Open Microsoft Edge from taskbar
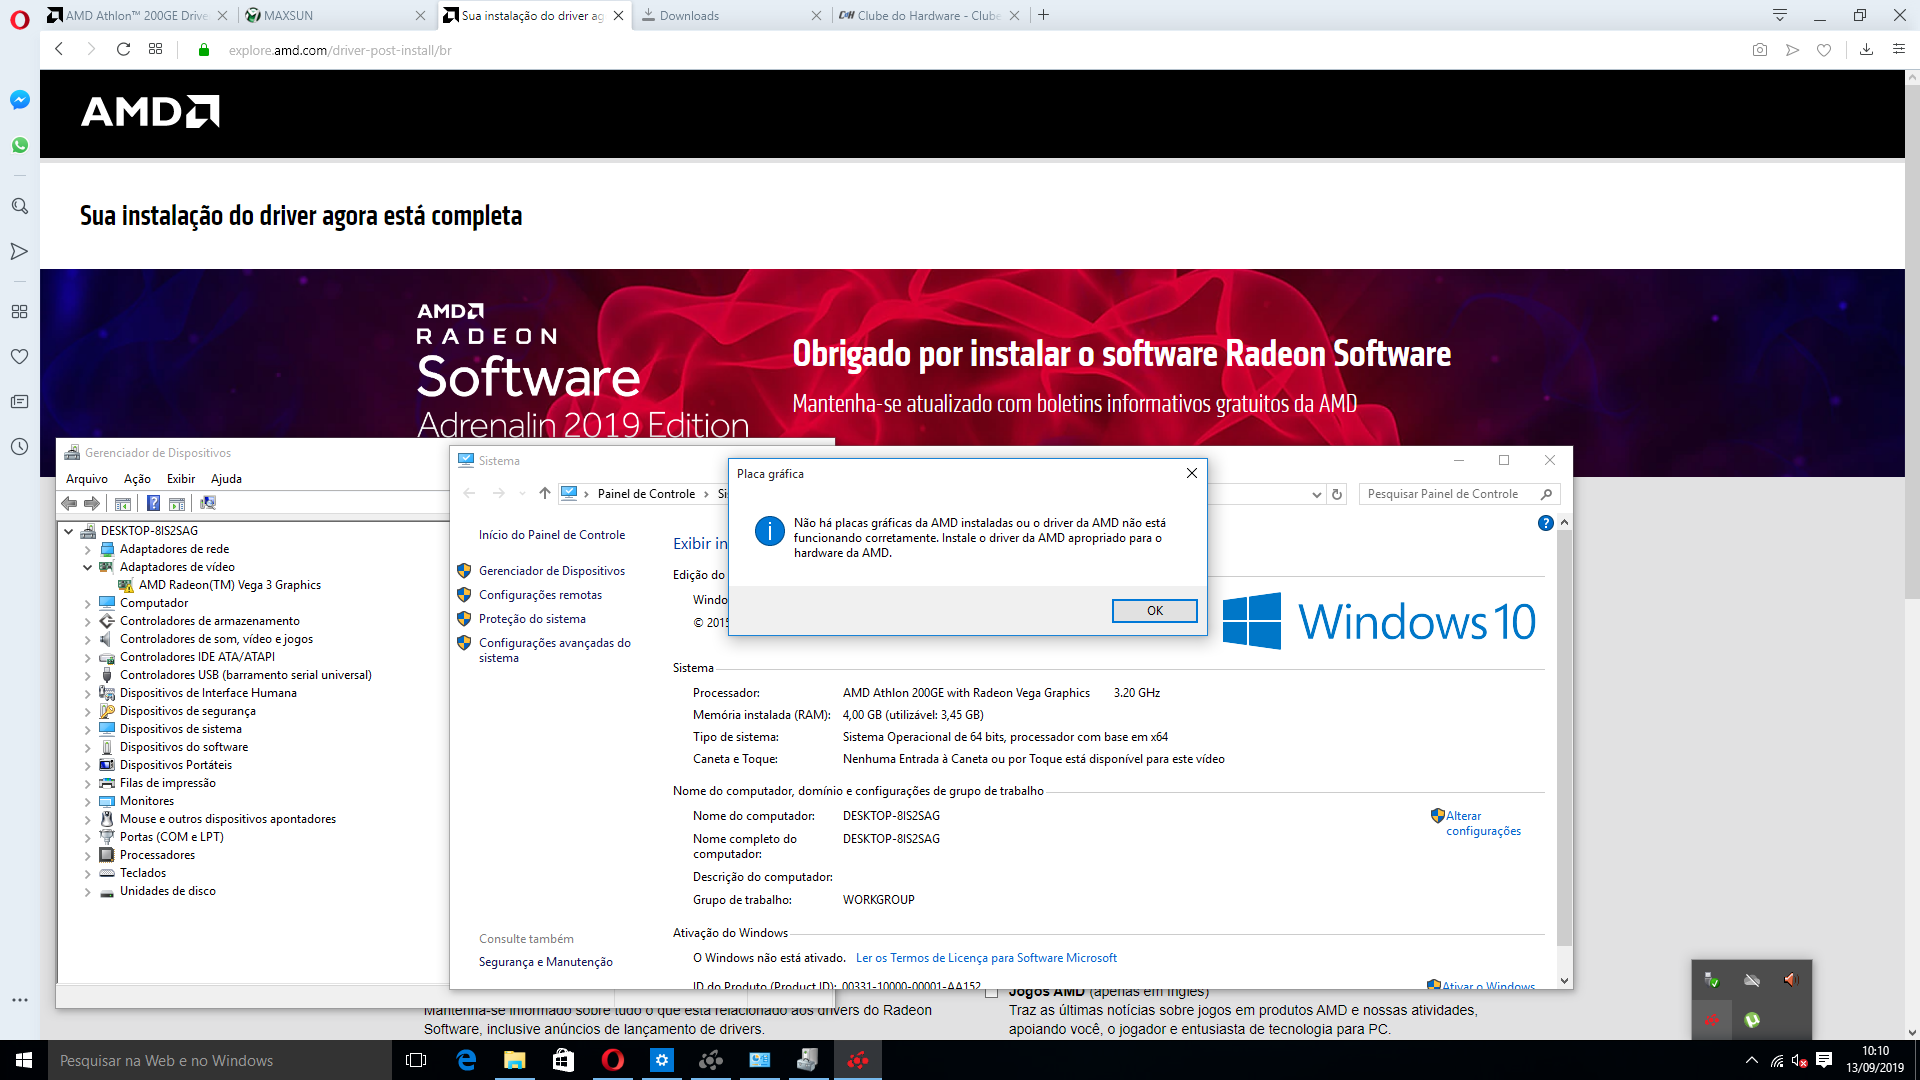The image size is (1920, 1080). click(466, 1060)
